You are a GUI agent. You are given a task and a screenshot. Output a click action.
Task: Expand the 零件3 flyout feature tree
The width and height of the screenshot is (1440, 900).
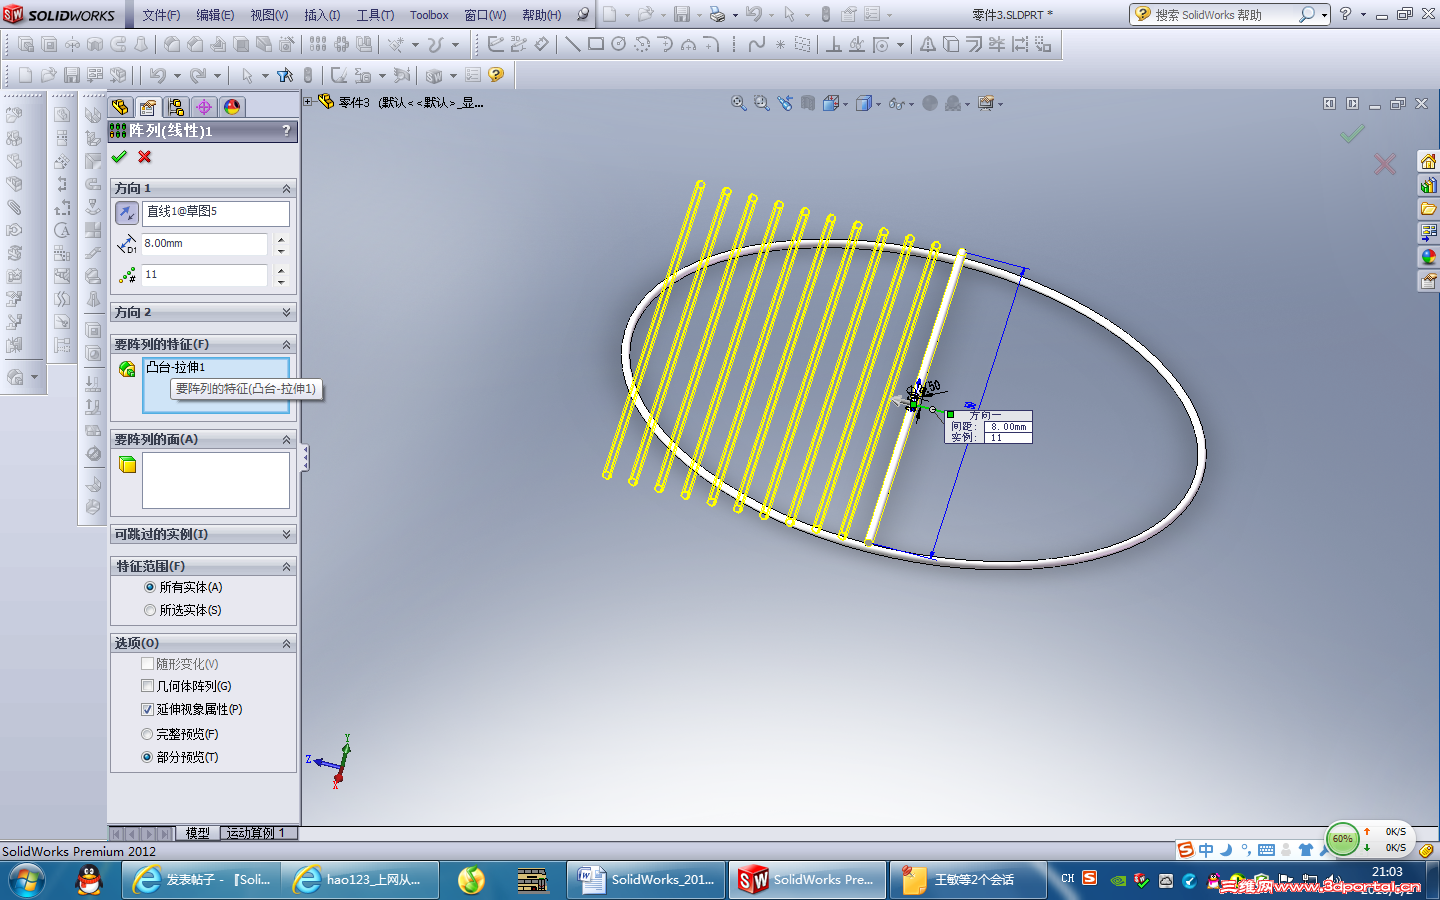[x=309, y=101]
